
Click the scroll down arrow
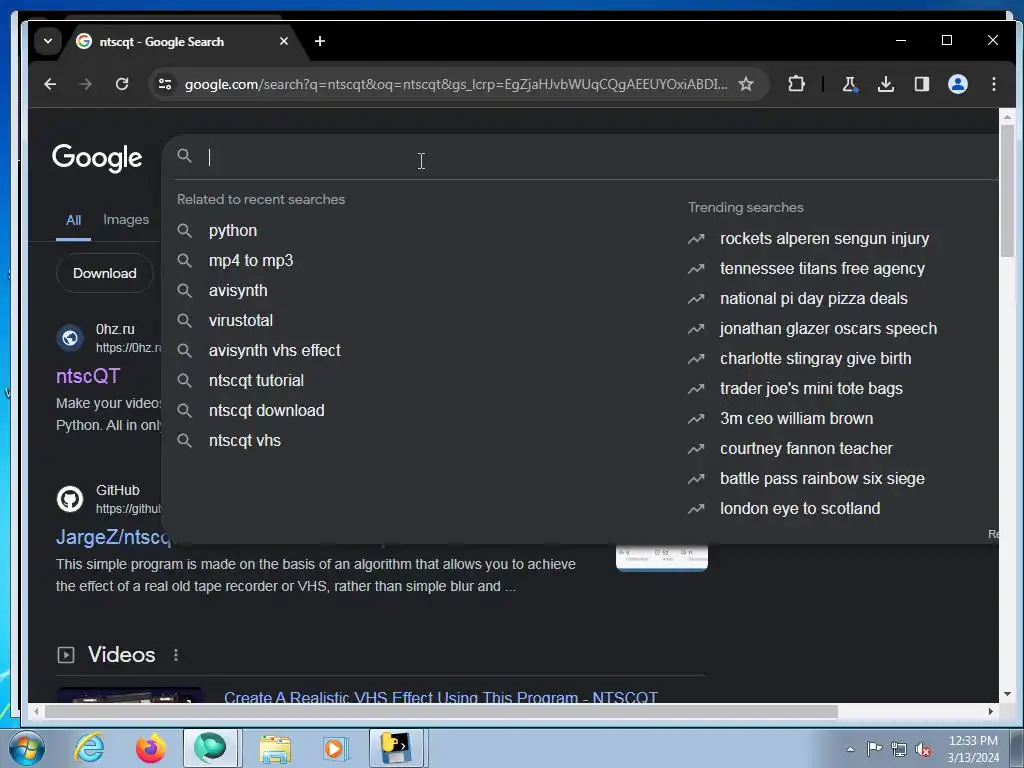tap(1007, 694)
